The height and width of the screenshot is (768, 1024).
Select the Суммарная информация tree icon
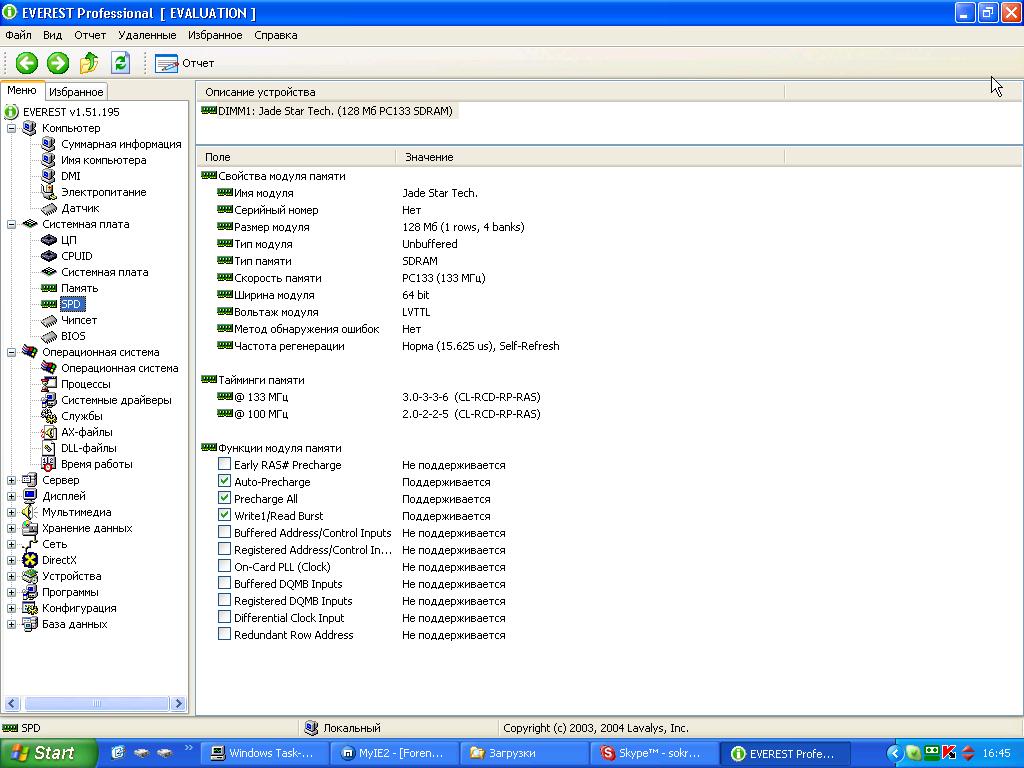[x=48, y=144]
